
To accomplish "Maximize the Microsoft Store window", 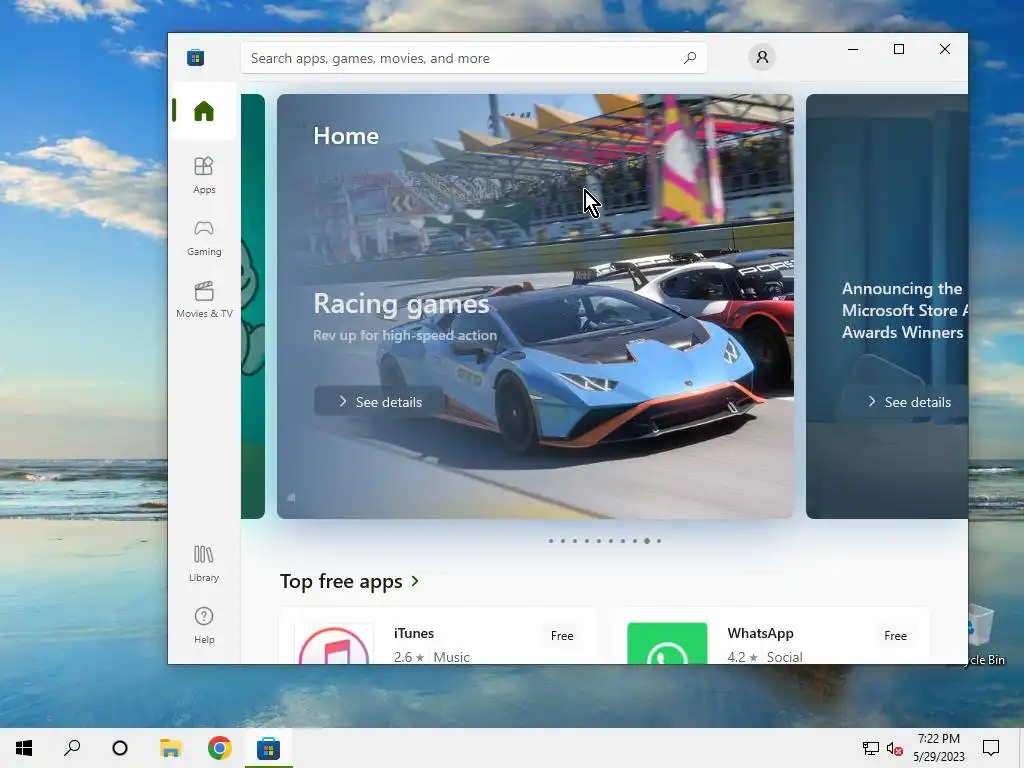I will tap(899, 50).
